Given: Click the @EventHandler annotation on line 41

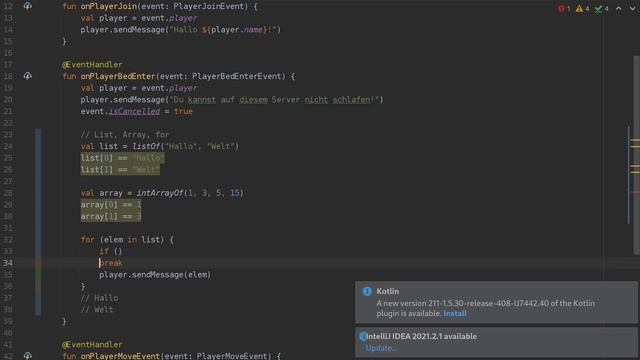Looking at the screenshot, I should (92, 344).
